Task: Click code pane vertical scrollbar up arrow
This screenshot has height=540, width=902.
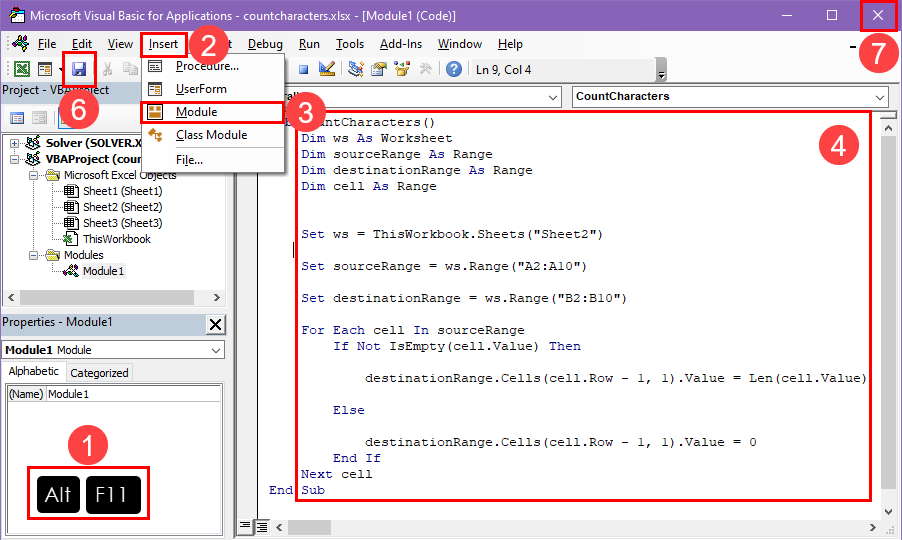Action: pyautogui.click(x=888, y=128)
